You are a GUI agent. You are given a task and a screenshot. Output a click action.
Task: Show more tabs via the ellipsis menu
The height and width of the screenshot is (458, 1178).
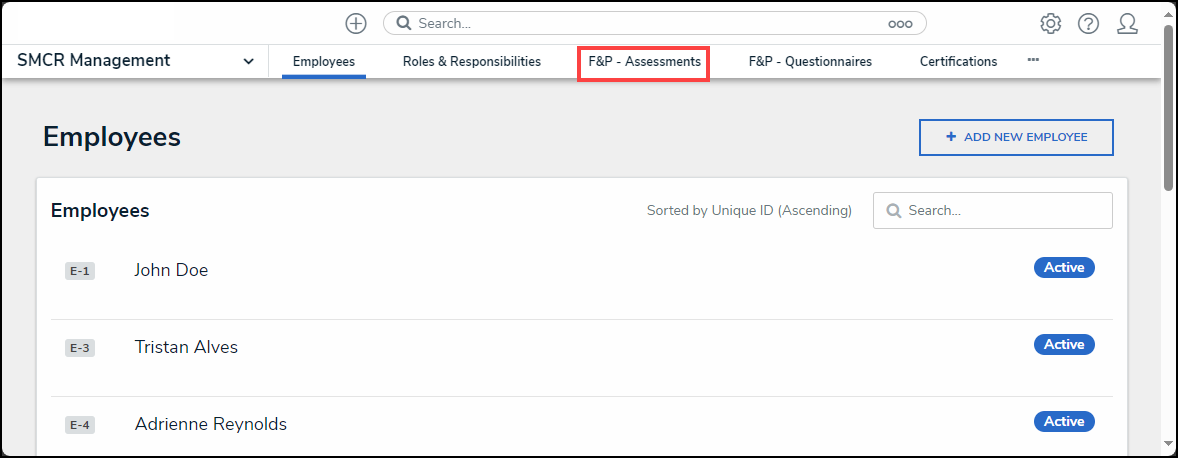pyautogui.click(x=1033, y=61)
